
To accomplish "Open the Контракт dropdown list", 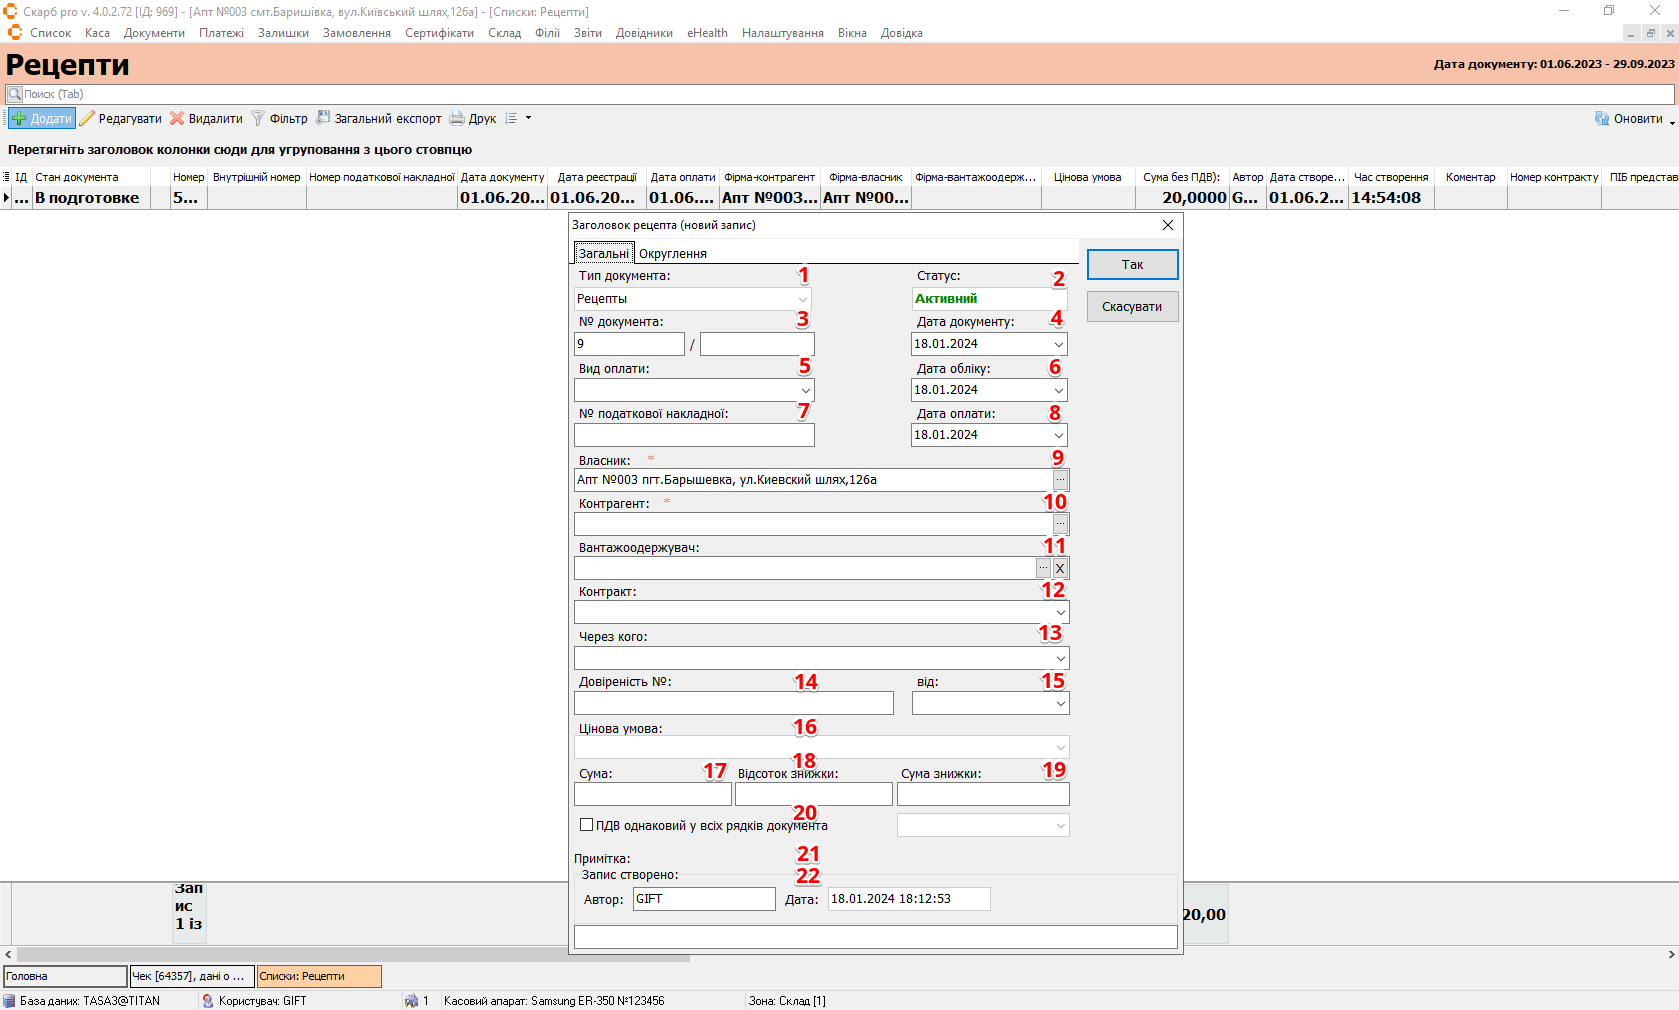I will click(1060, 613).
